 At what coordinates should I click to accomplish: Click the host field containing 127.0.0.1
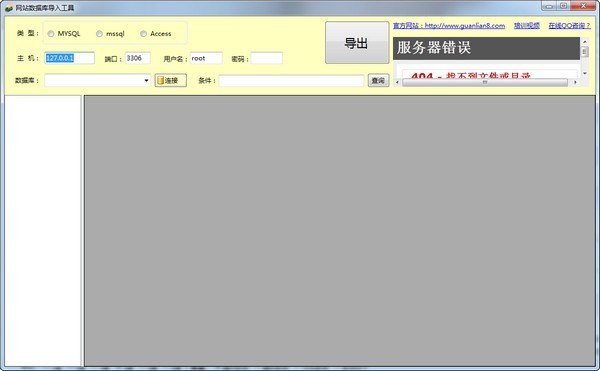pyautogui.click(x=69, y=58)
